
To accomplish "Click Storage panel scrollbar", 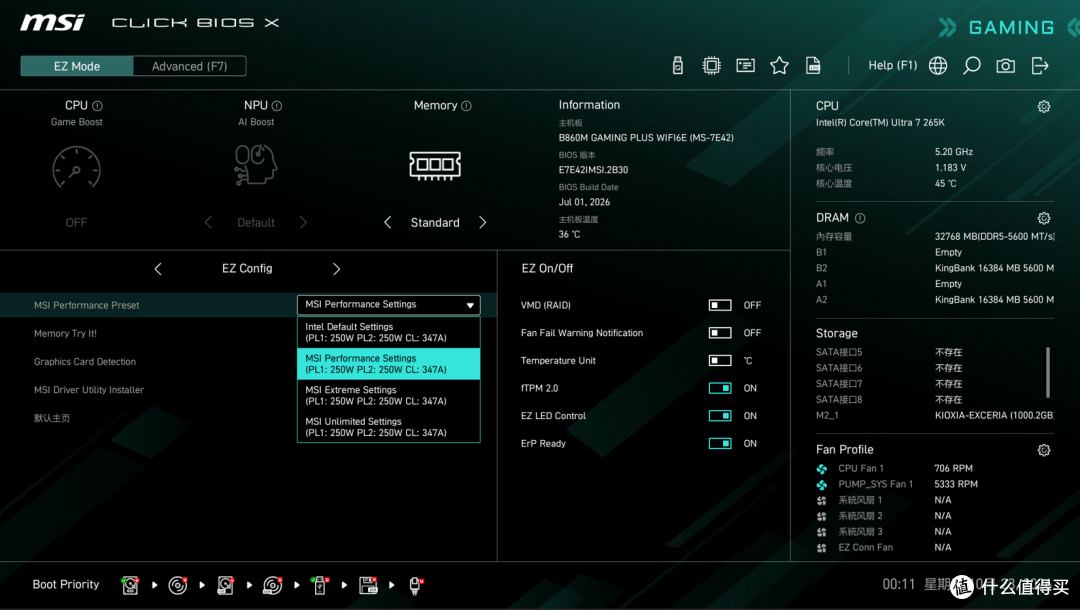I will coord(1048,372).
